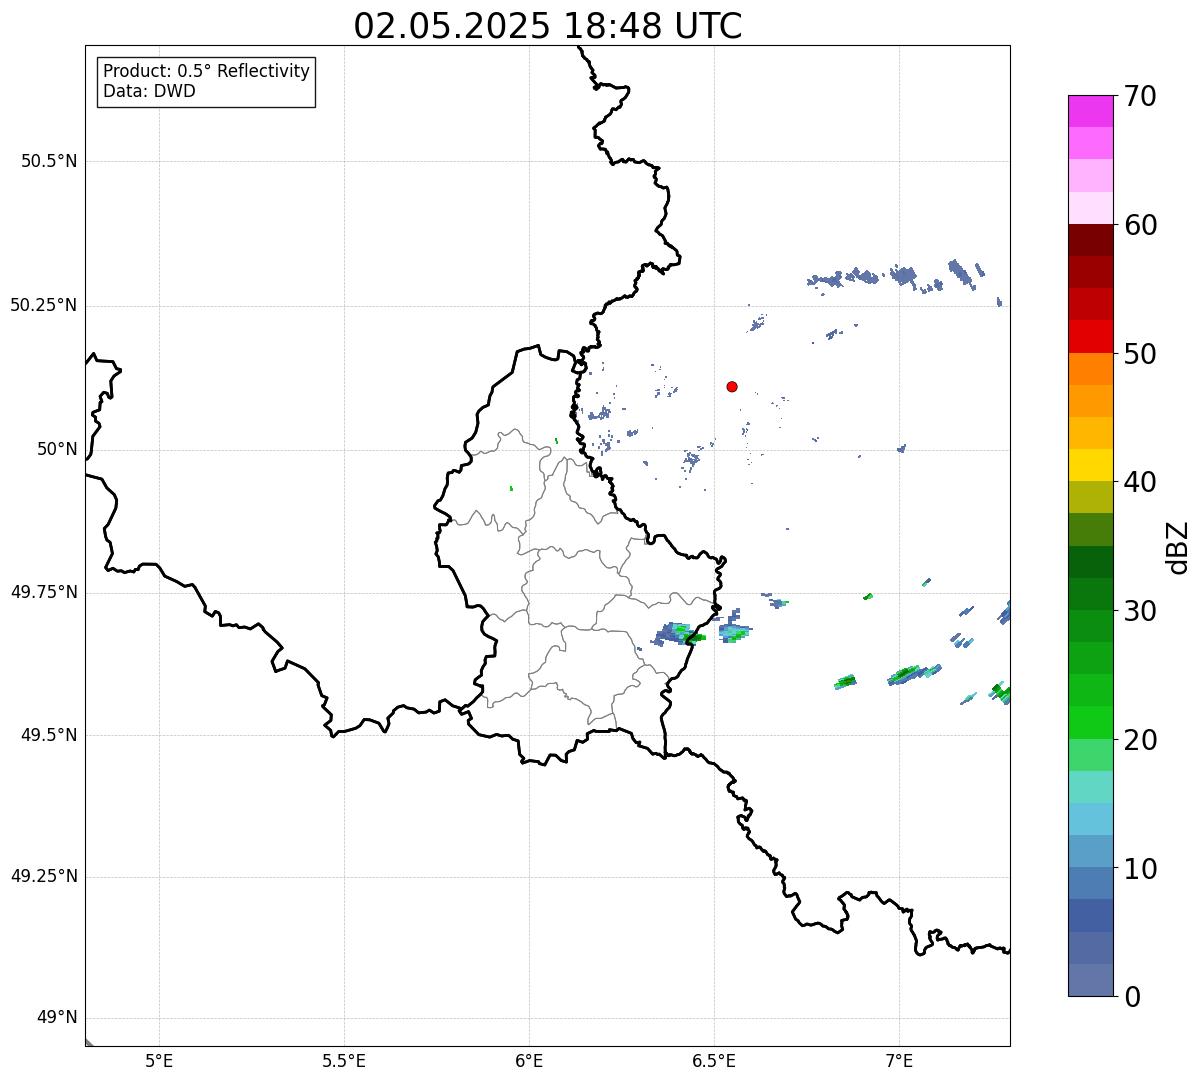Click the 6.5°E longitude label
The height and width of the screenshot is (1081, 1202).
point(714,1060)
